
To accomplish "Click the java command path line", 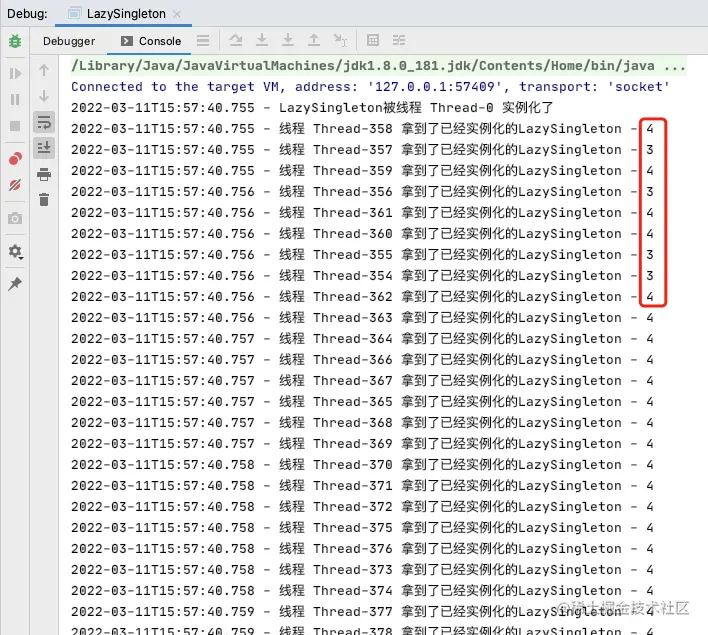I will coord(378,66).
